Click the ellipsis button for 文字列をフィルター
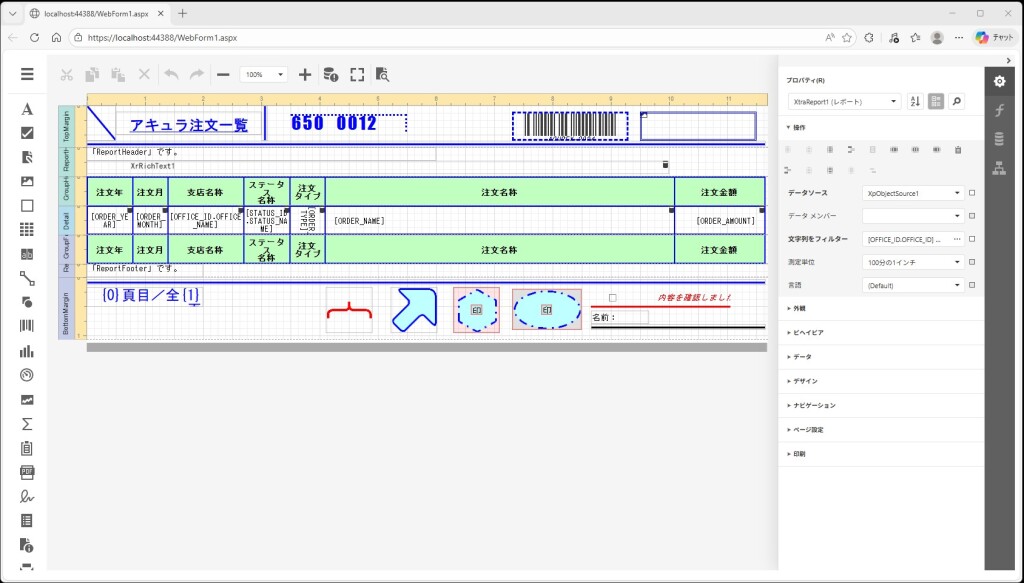The height and width of the screenshot is (583, 1024). coord(956,239)
